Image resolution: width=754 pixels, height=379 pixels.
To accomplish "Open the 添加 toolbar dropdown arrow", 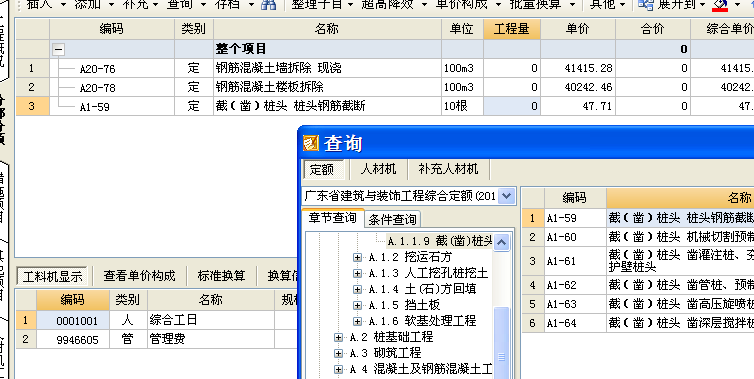I will (x=112, y=4).
